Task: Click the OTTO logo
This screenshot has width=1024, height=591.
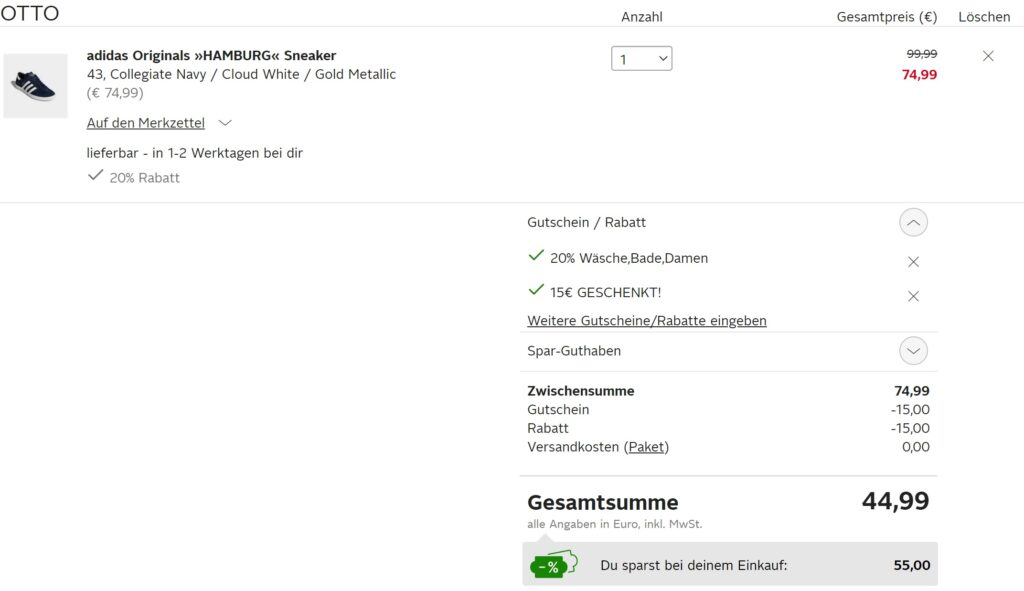Action: (29, 13)
